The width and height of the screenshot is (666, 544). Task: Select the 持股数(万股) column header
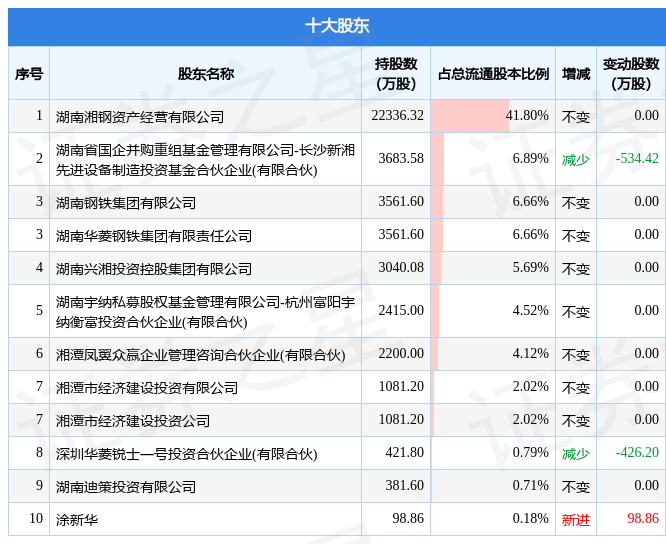396,74
